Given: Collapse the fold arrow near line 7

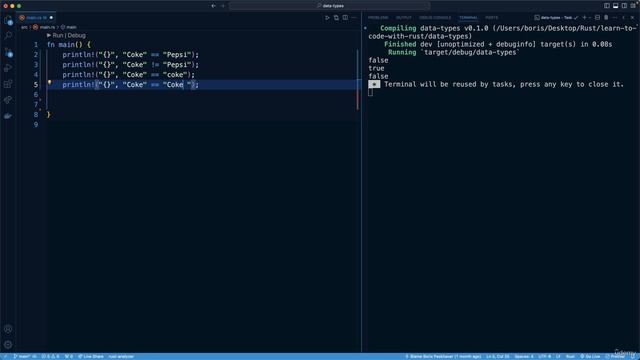Looking at the screenshot, I should point(40,109).
